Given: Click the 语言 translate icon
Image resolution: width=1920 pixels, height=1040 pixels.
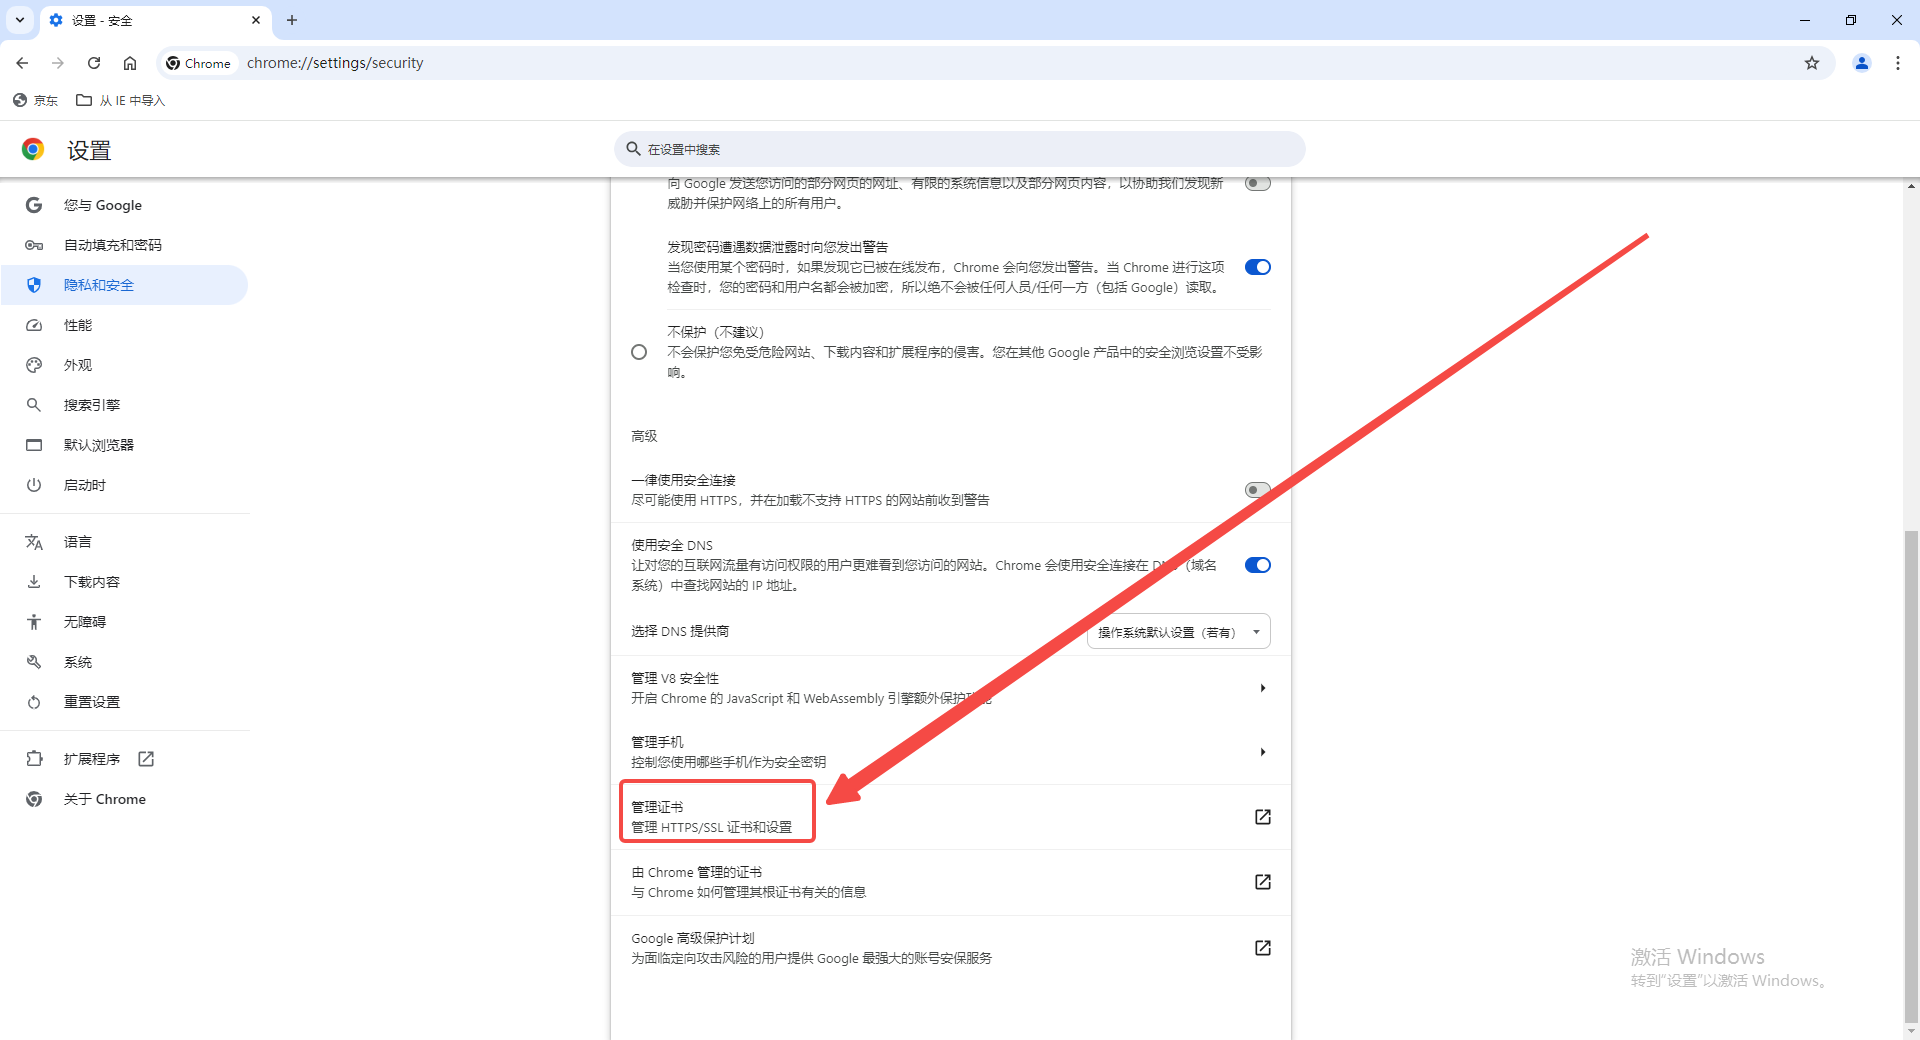Looking at the screenshot, I should 34,542.
